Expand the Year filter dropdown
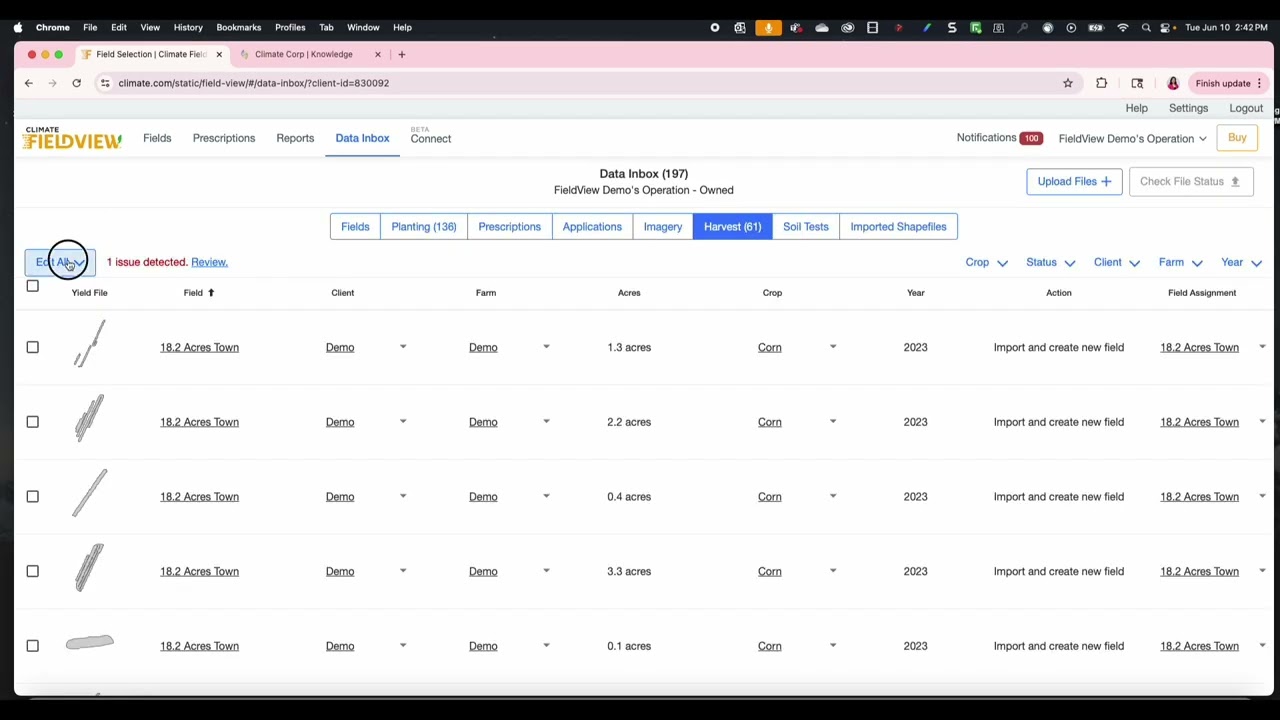 (x=1241, y=262)
